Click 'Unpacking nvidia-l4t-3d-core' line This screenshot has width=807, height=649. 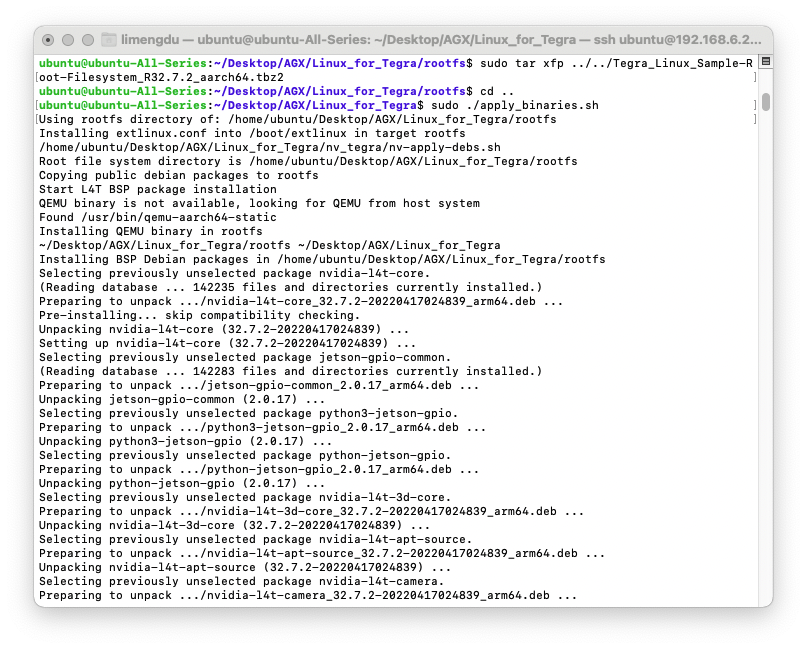pos(235,525)
